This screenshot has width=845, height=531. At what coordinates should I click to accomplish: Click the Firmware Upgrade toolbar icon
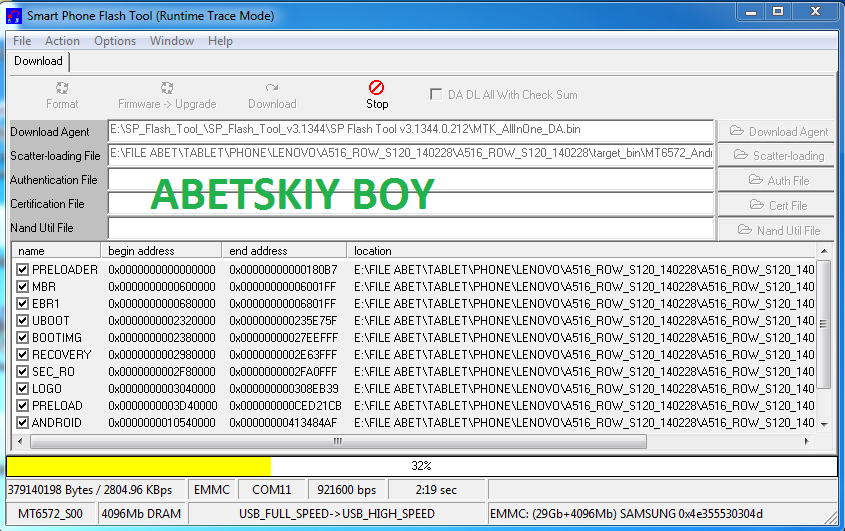point(167,88)
